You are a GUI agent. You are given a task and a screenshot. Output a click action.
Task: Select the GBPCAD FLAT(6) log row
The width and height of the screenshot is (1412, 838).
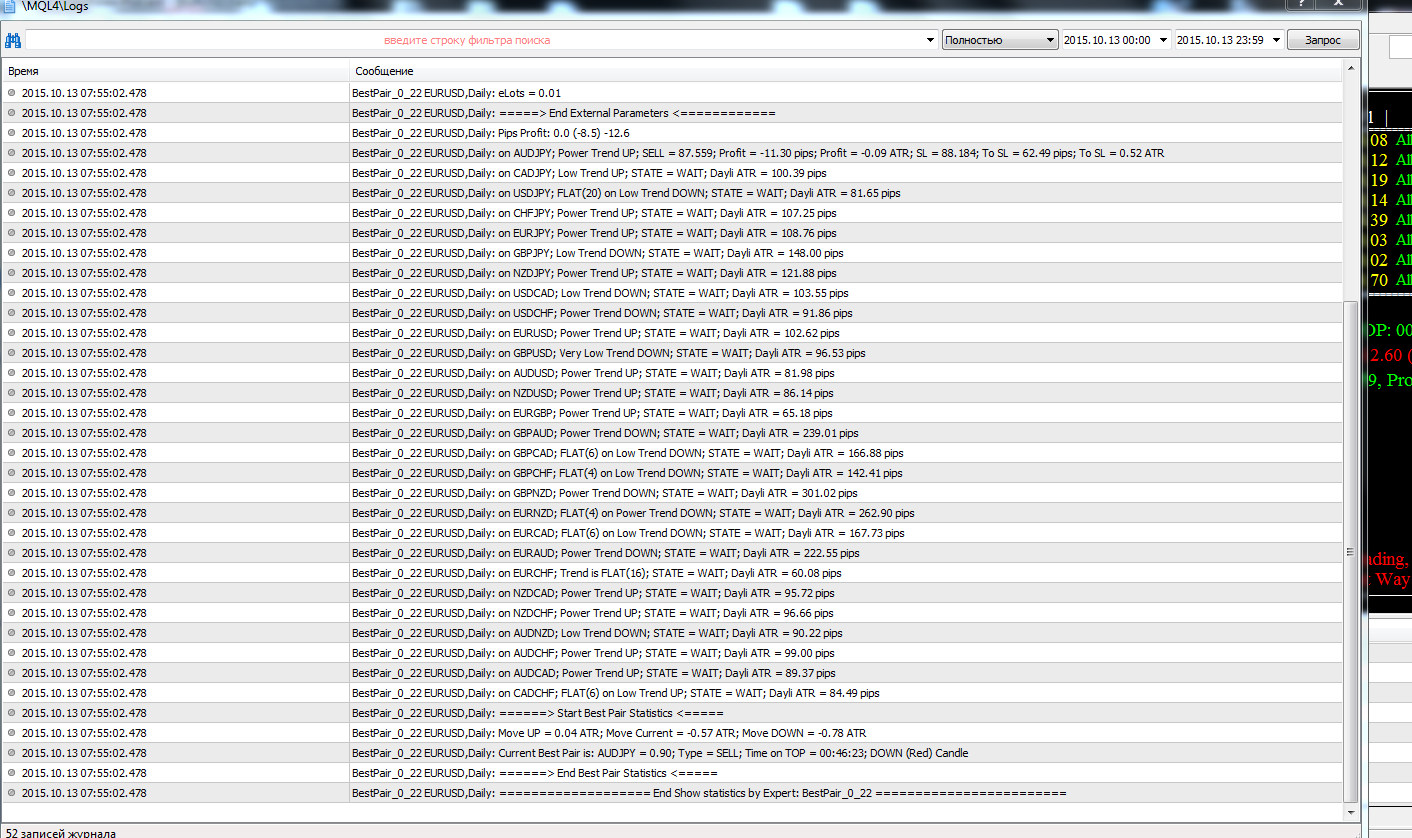pos(672,453)
